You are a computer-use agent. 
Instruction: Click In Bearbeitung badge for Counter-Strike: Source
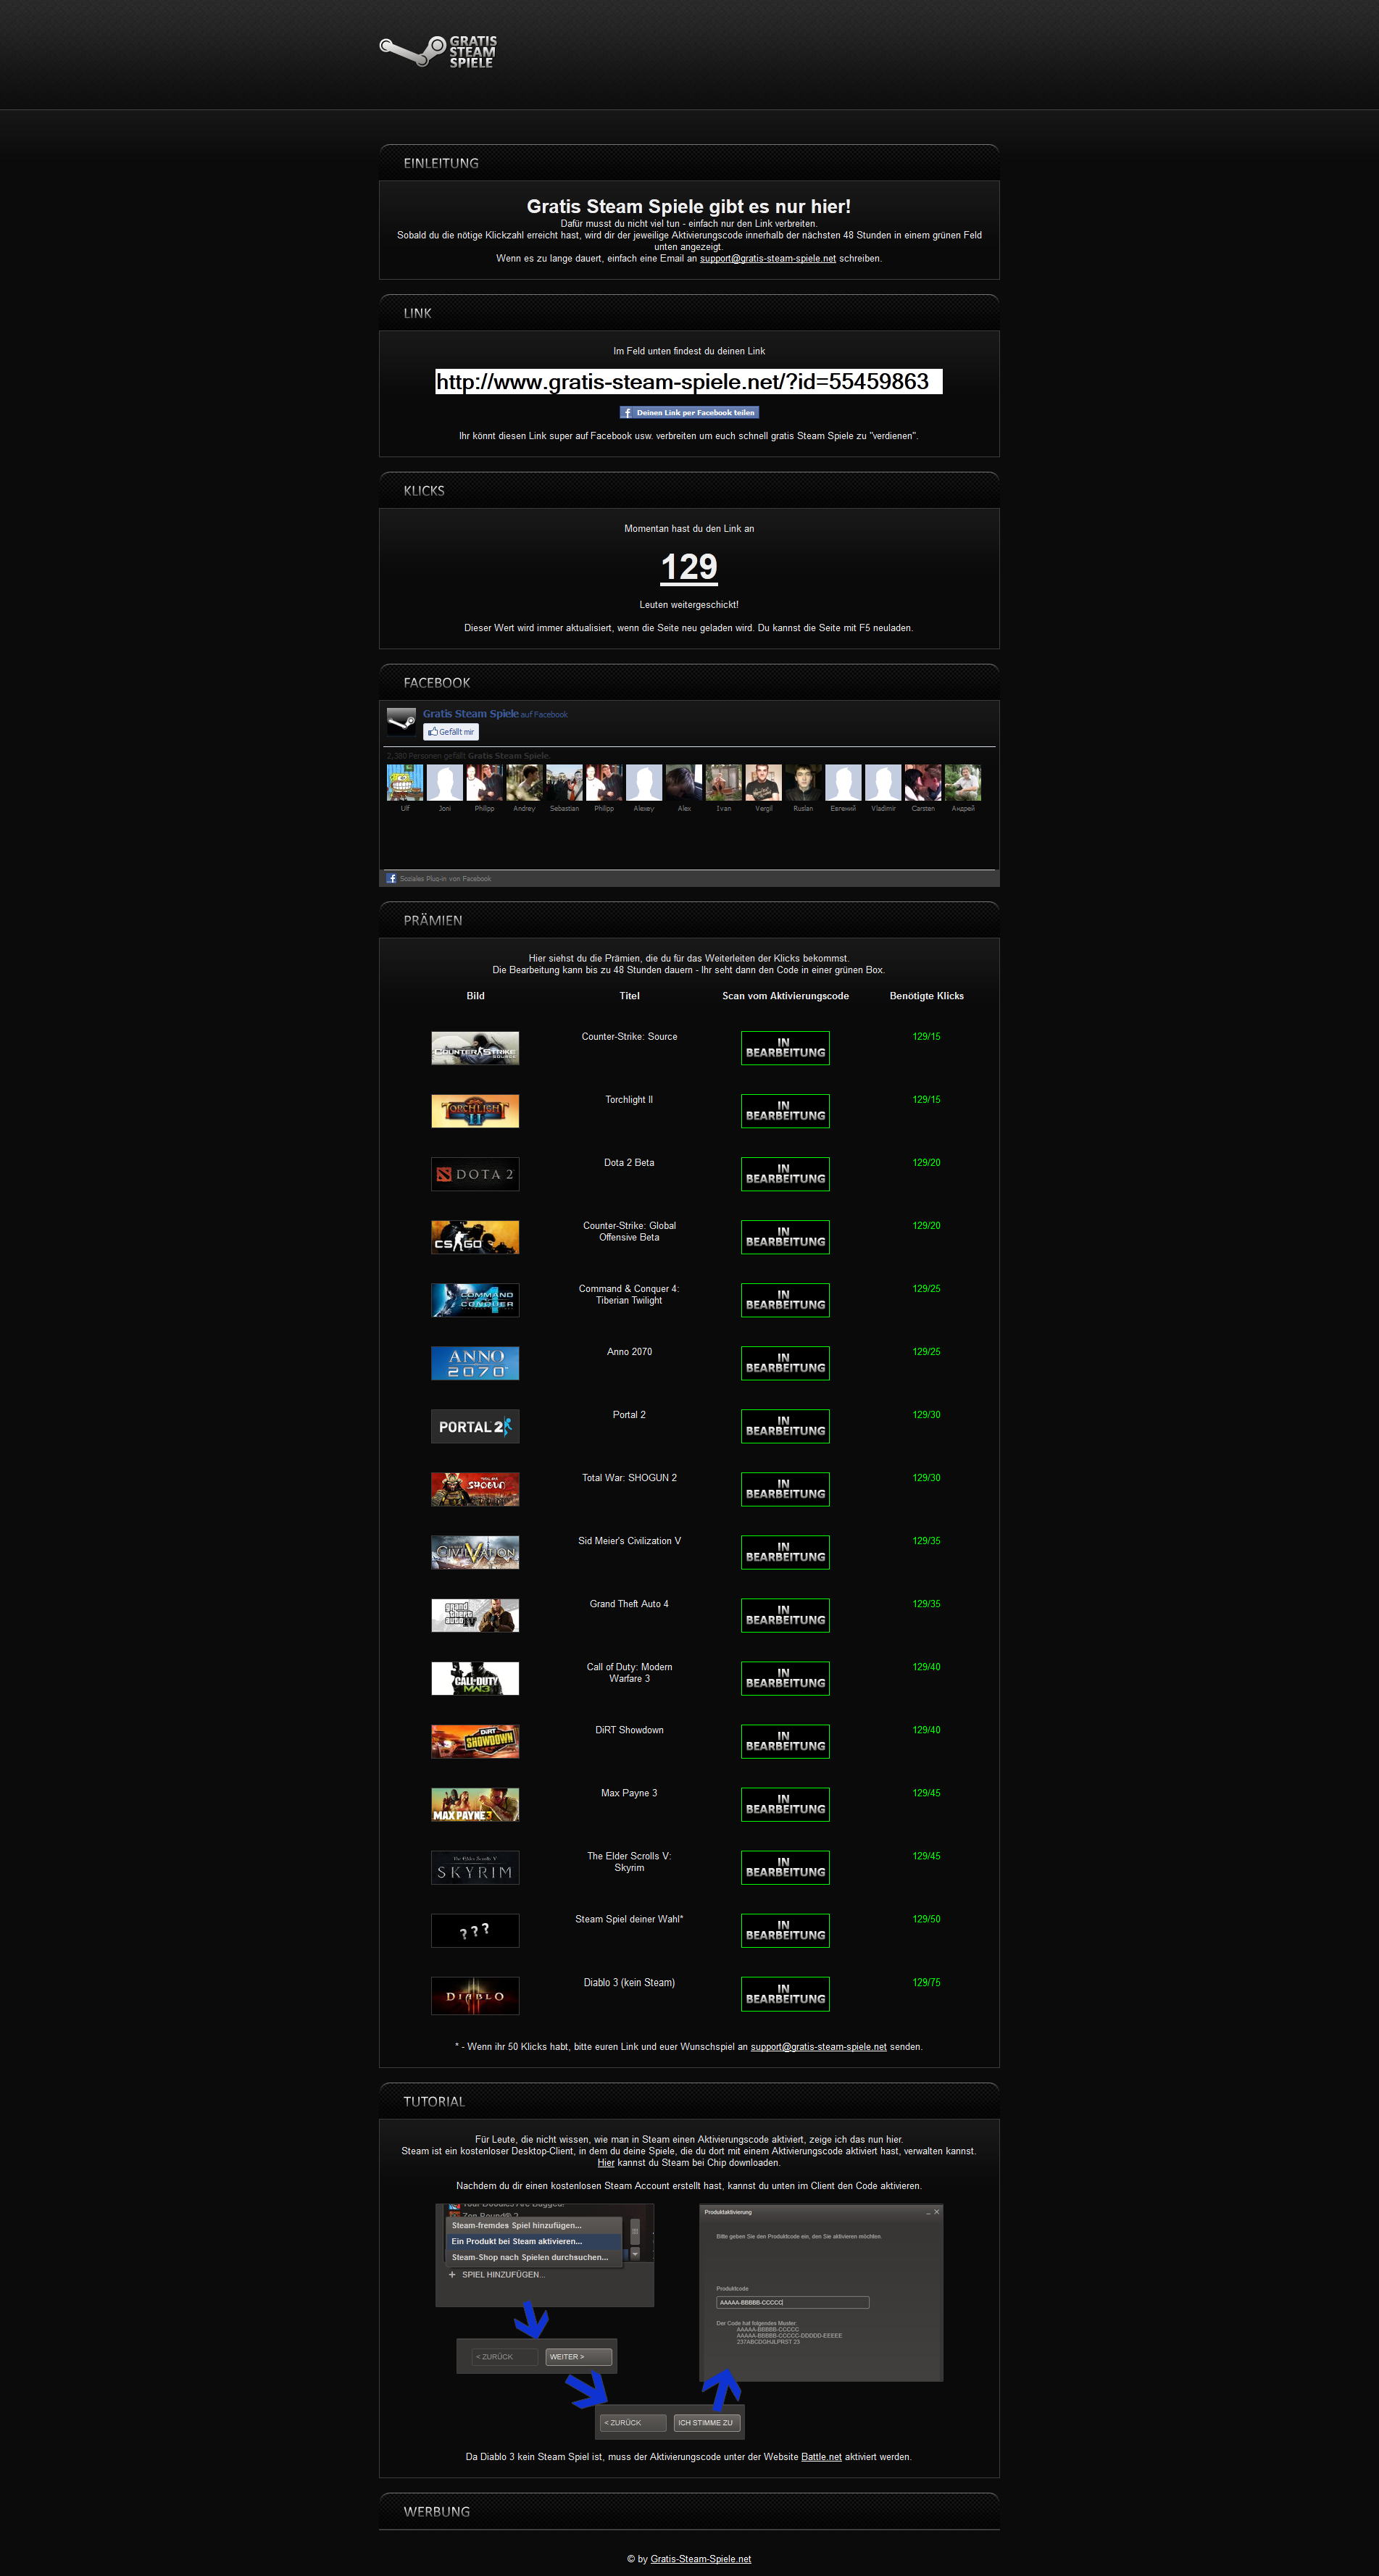click(785, 1048)
